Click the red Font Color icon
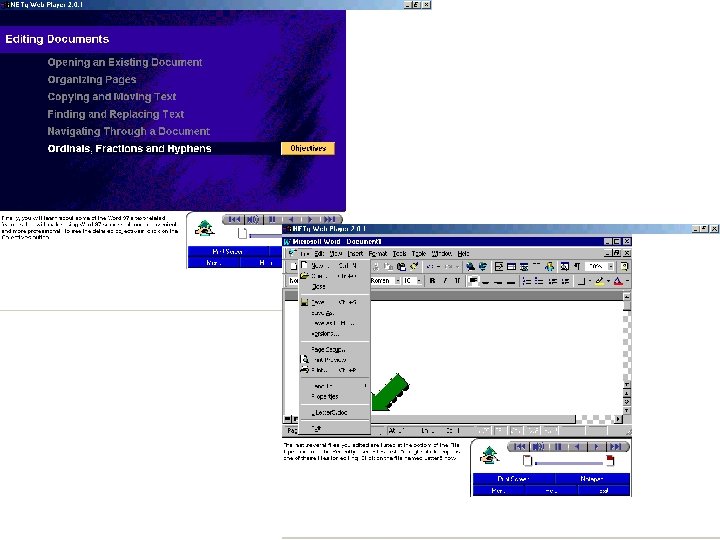 click(x=618, y=281)
